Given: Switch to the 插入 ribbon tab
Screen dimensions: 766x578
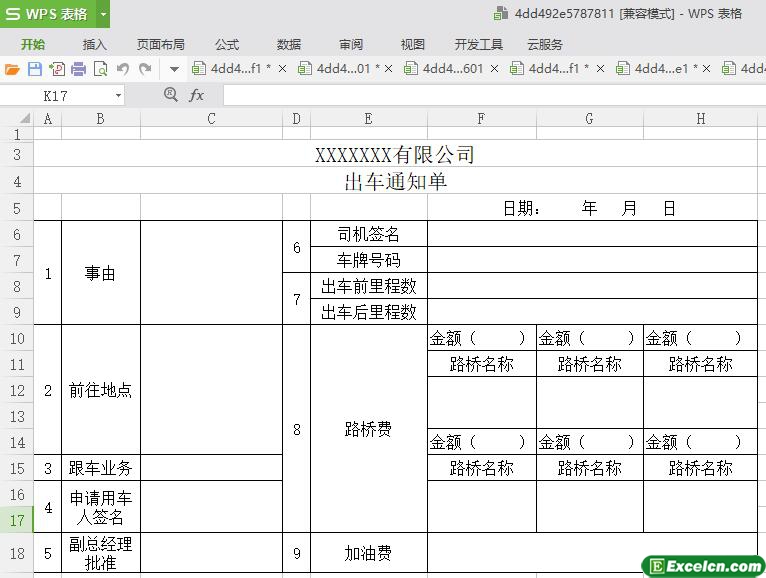Looking at the screenshot, I should coord(94,44).
